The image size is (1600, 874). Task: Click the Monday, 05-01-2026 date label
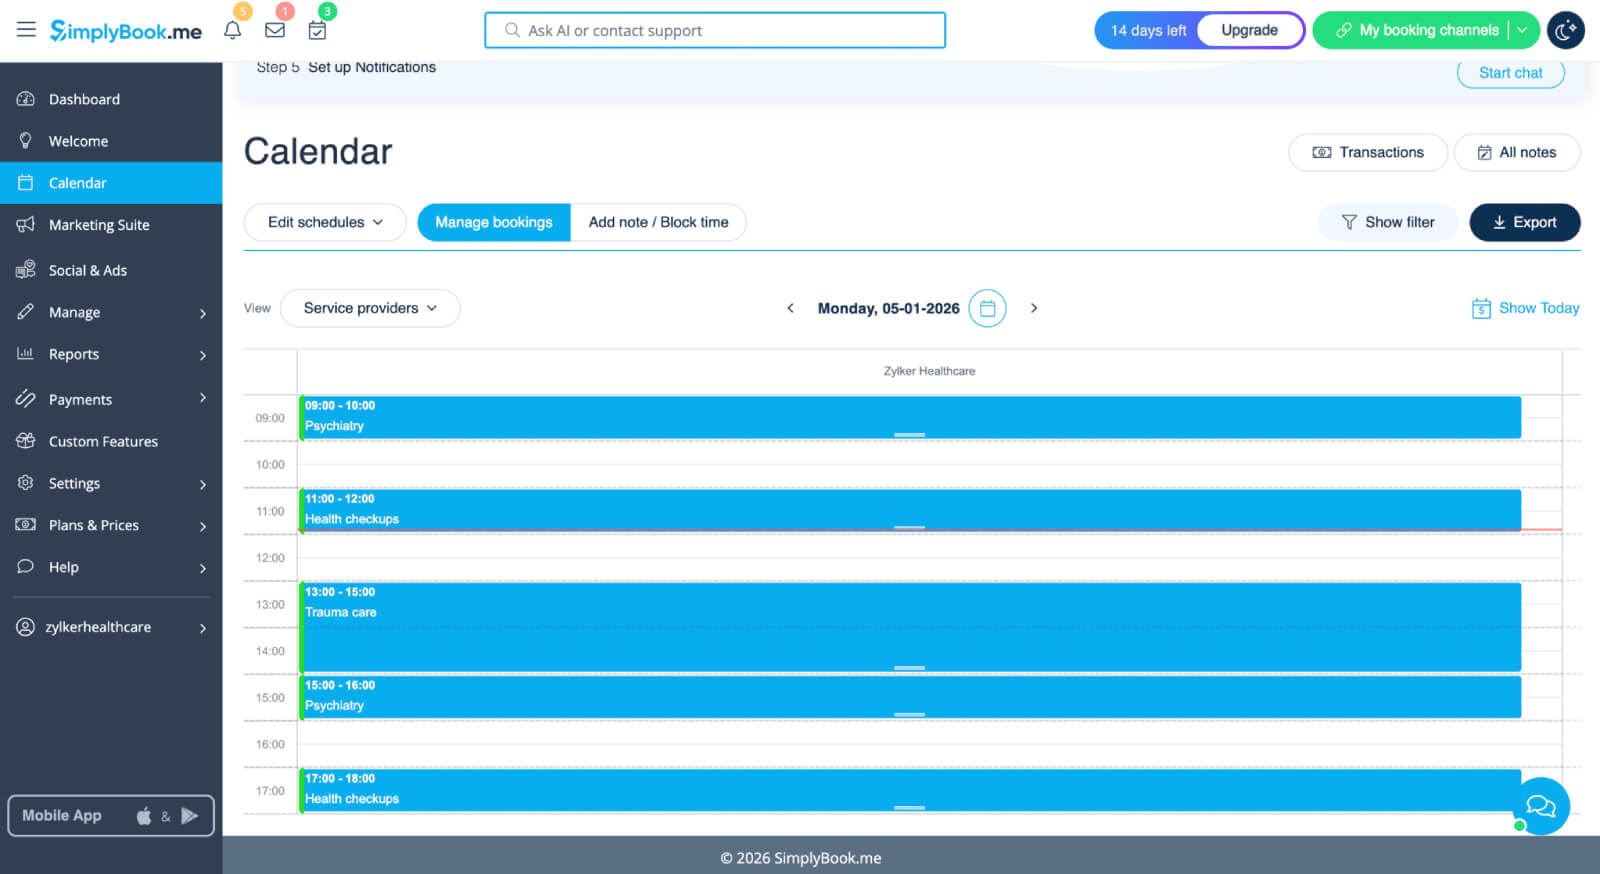(888, 308)
